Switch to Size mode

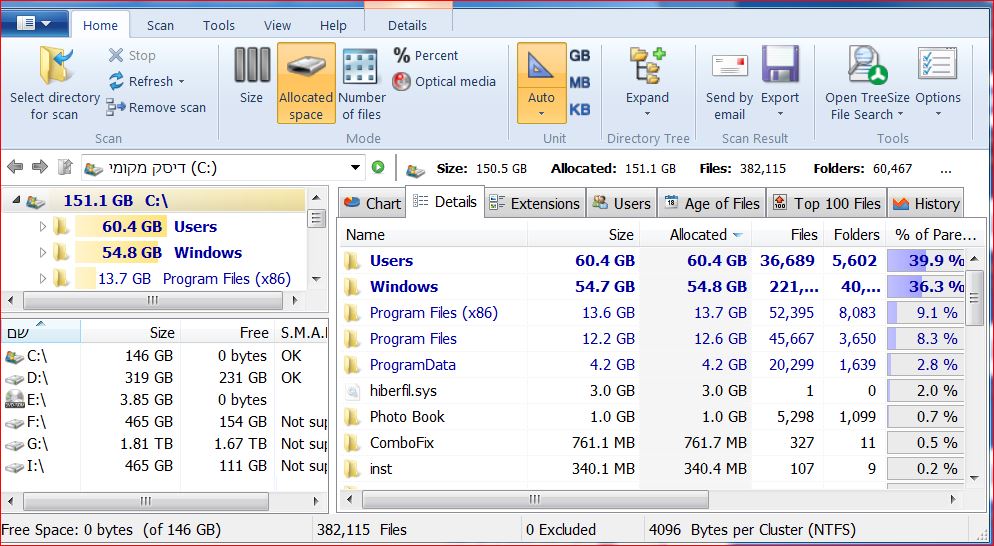[x=252, y=76]
